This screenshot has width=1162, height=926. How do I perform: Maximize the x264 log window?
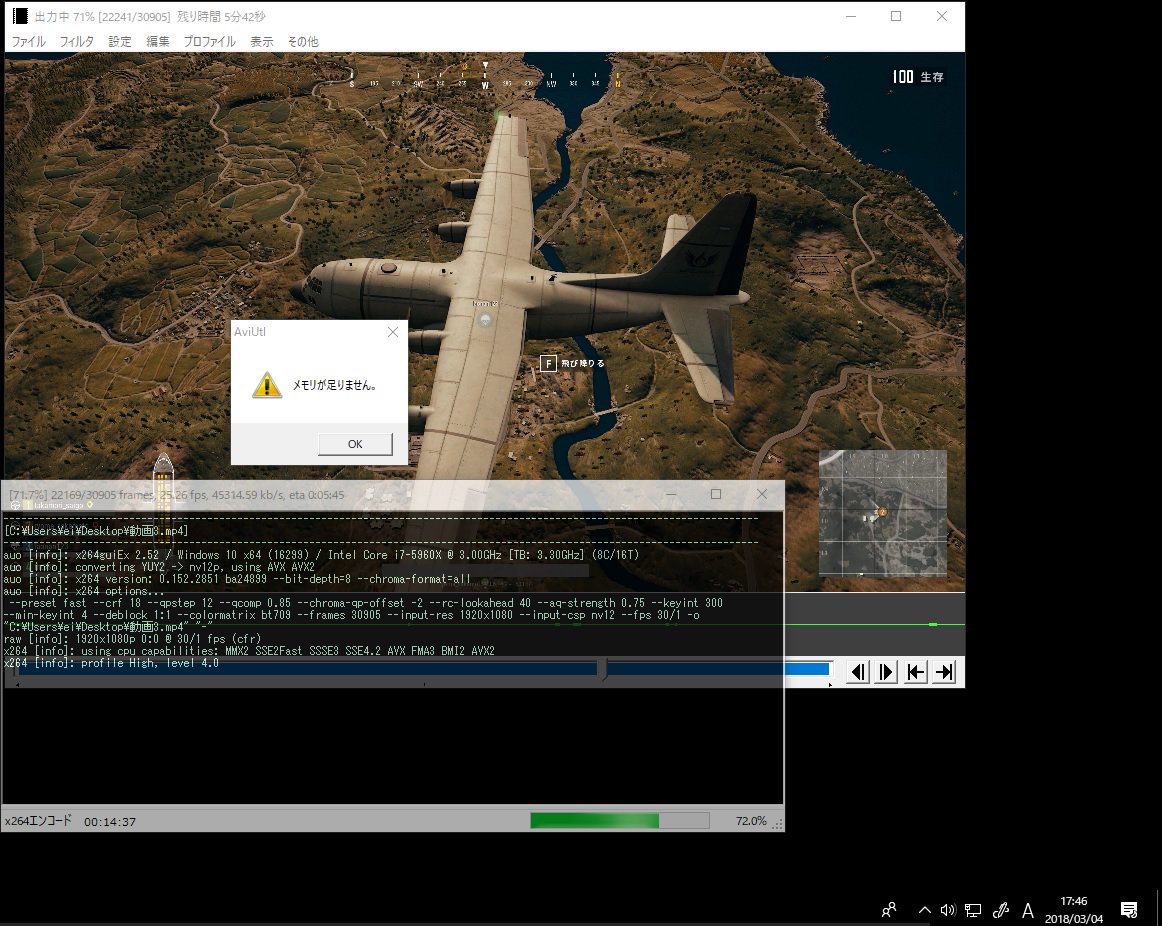click(x=716, y=494)
